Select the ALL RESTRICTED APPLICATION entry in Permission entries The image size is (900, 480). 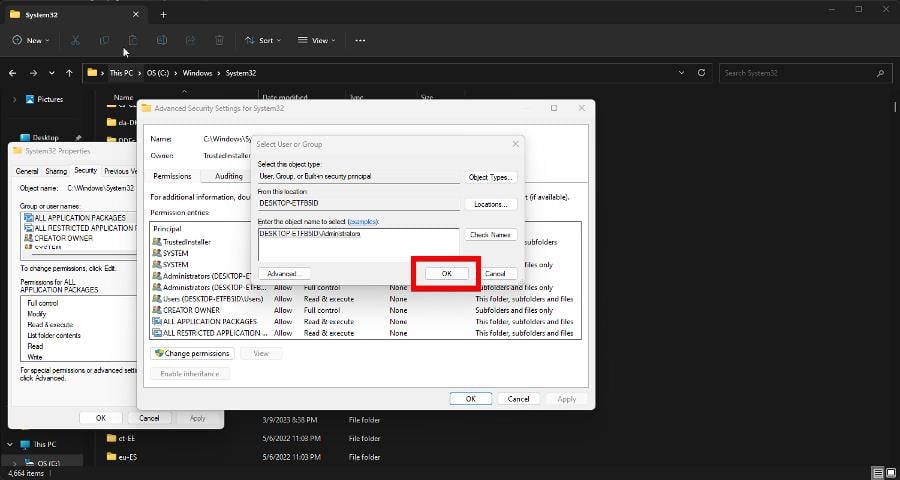(366, 333)
